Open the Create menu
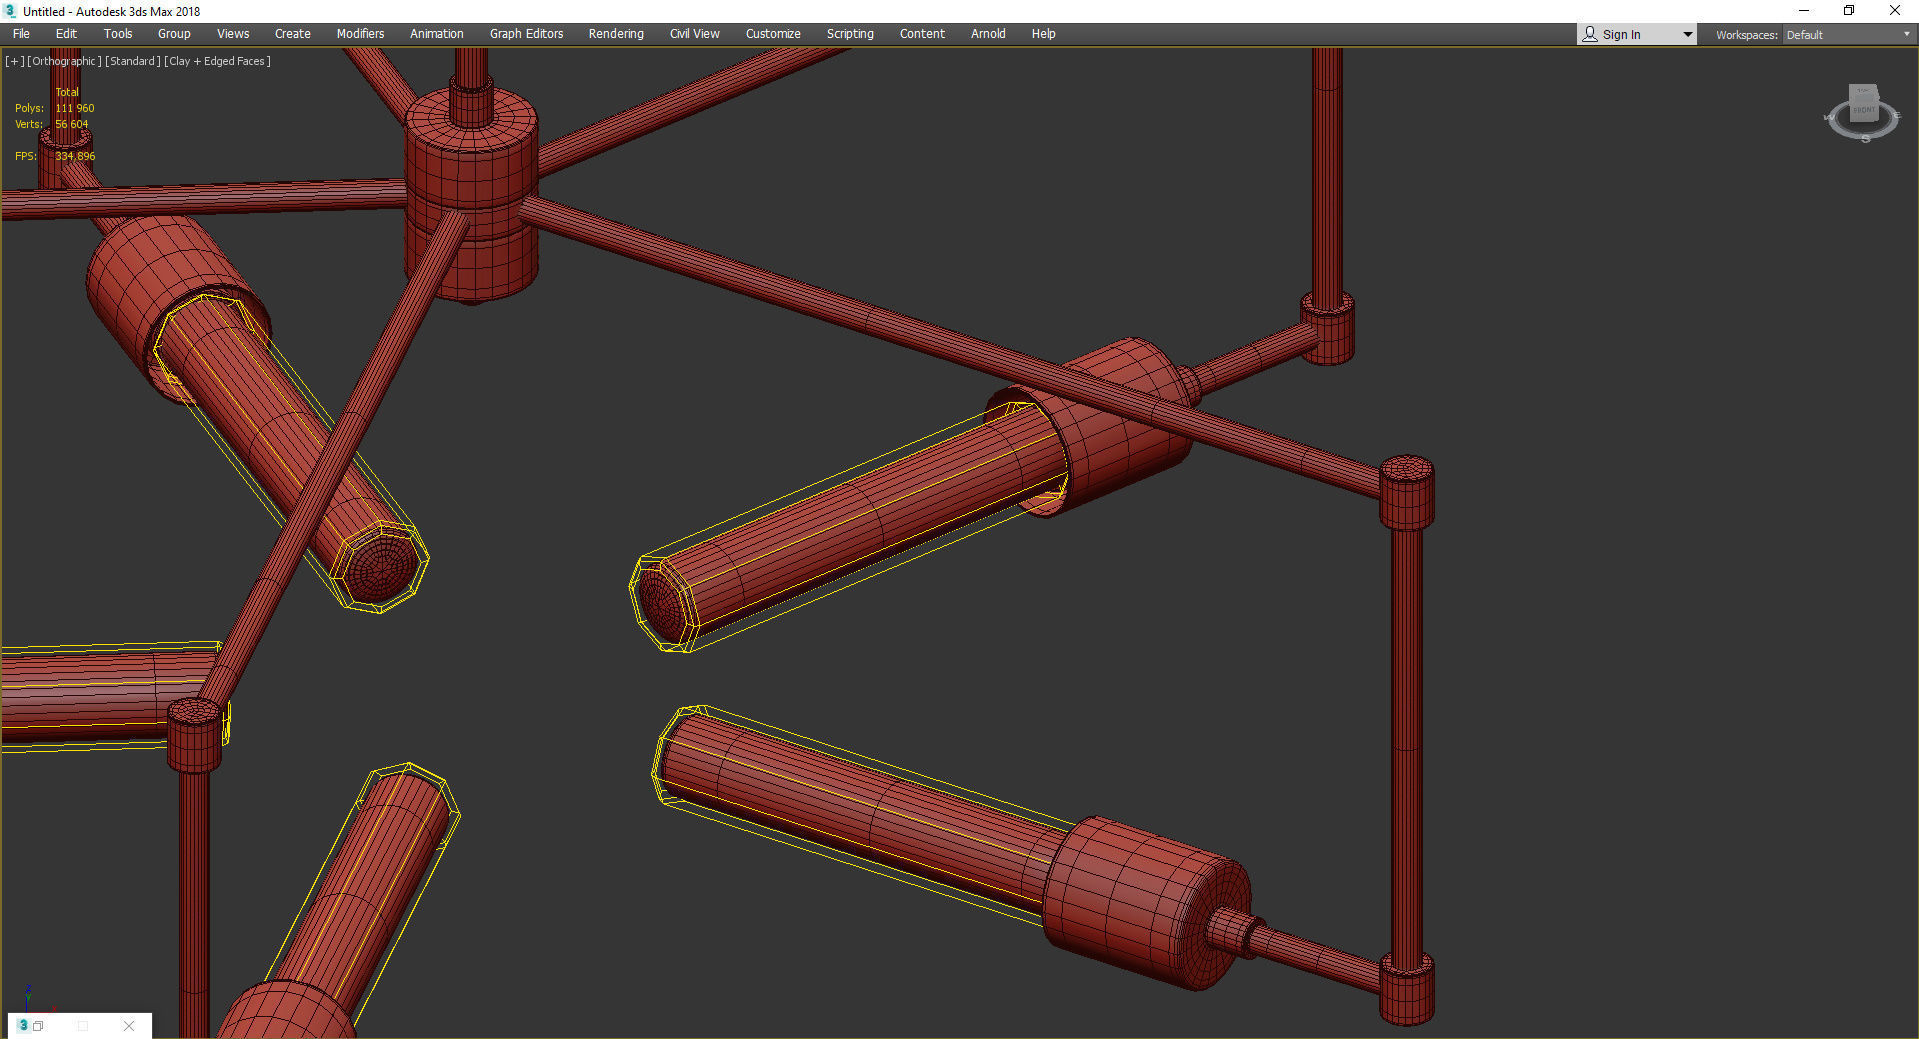The height and width of the screenshot is (1039, 1919). 293,34
